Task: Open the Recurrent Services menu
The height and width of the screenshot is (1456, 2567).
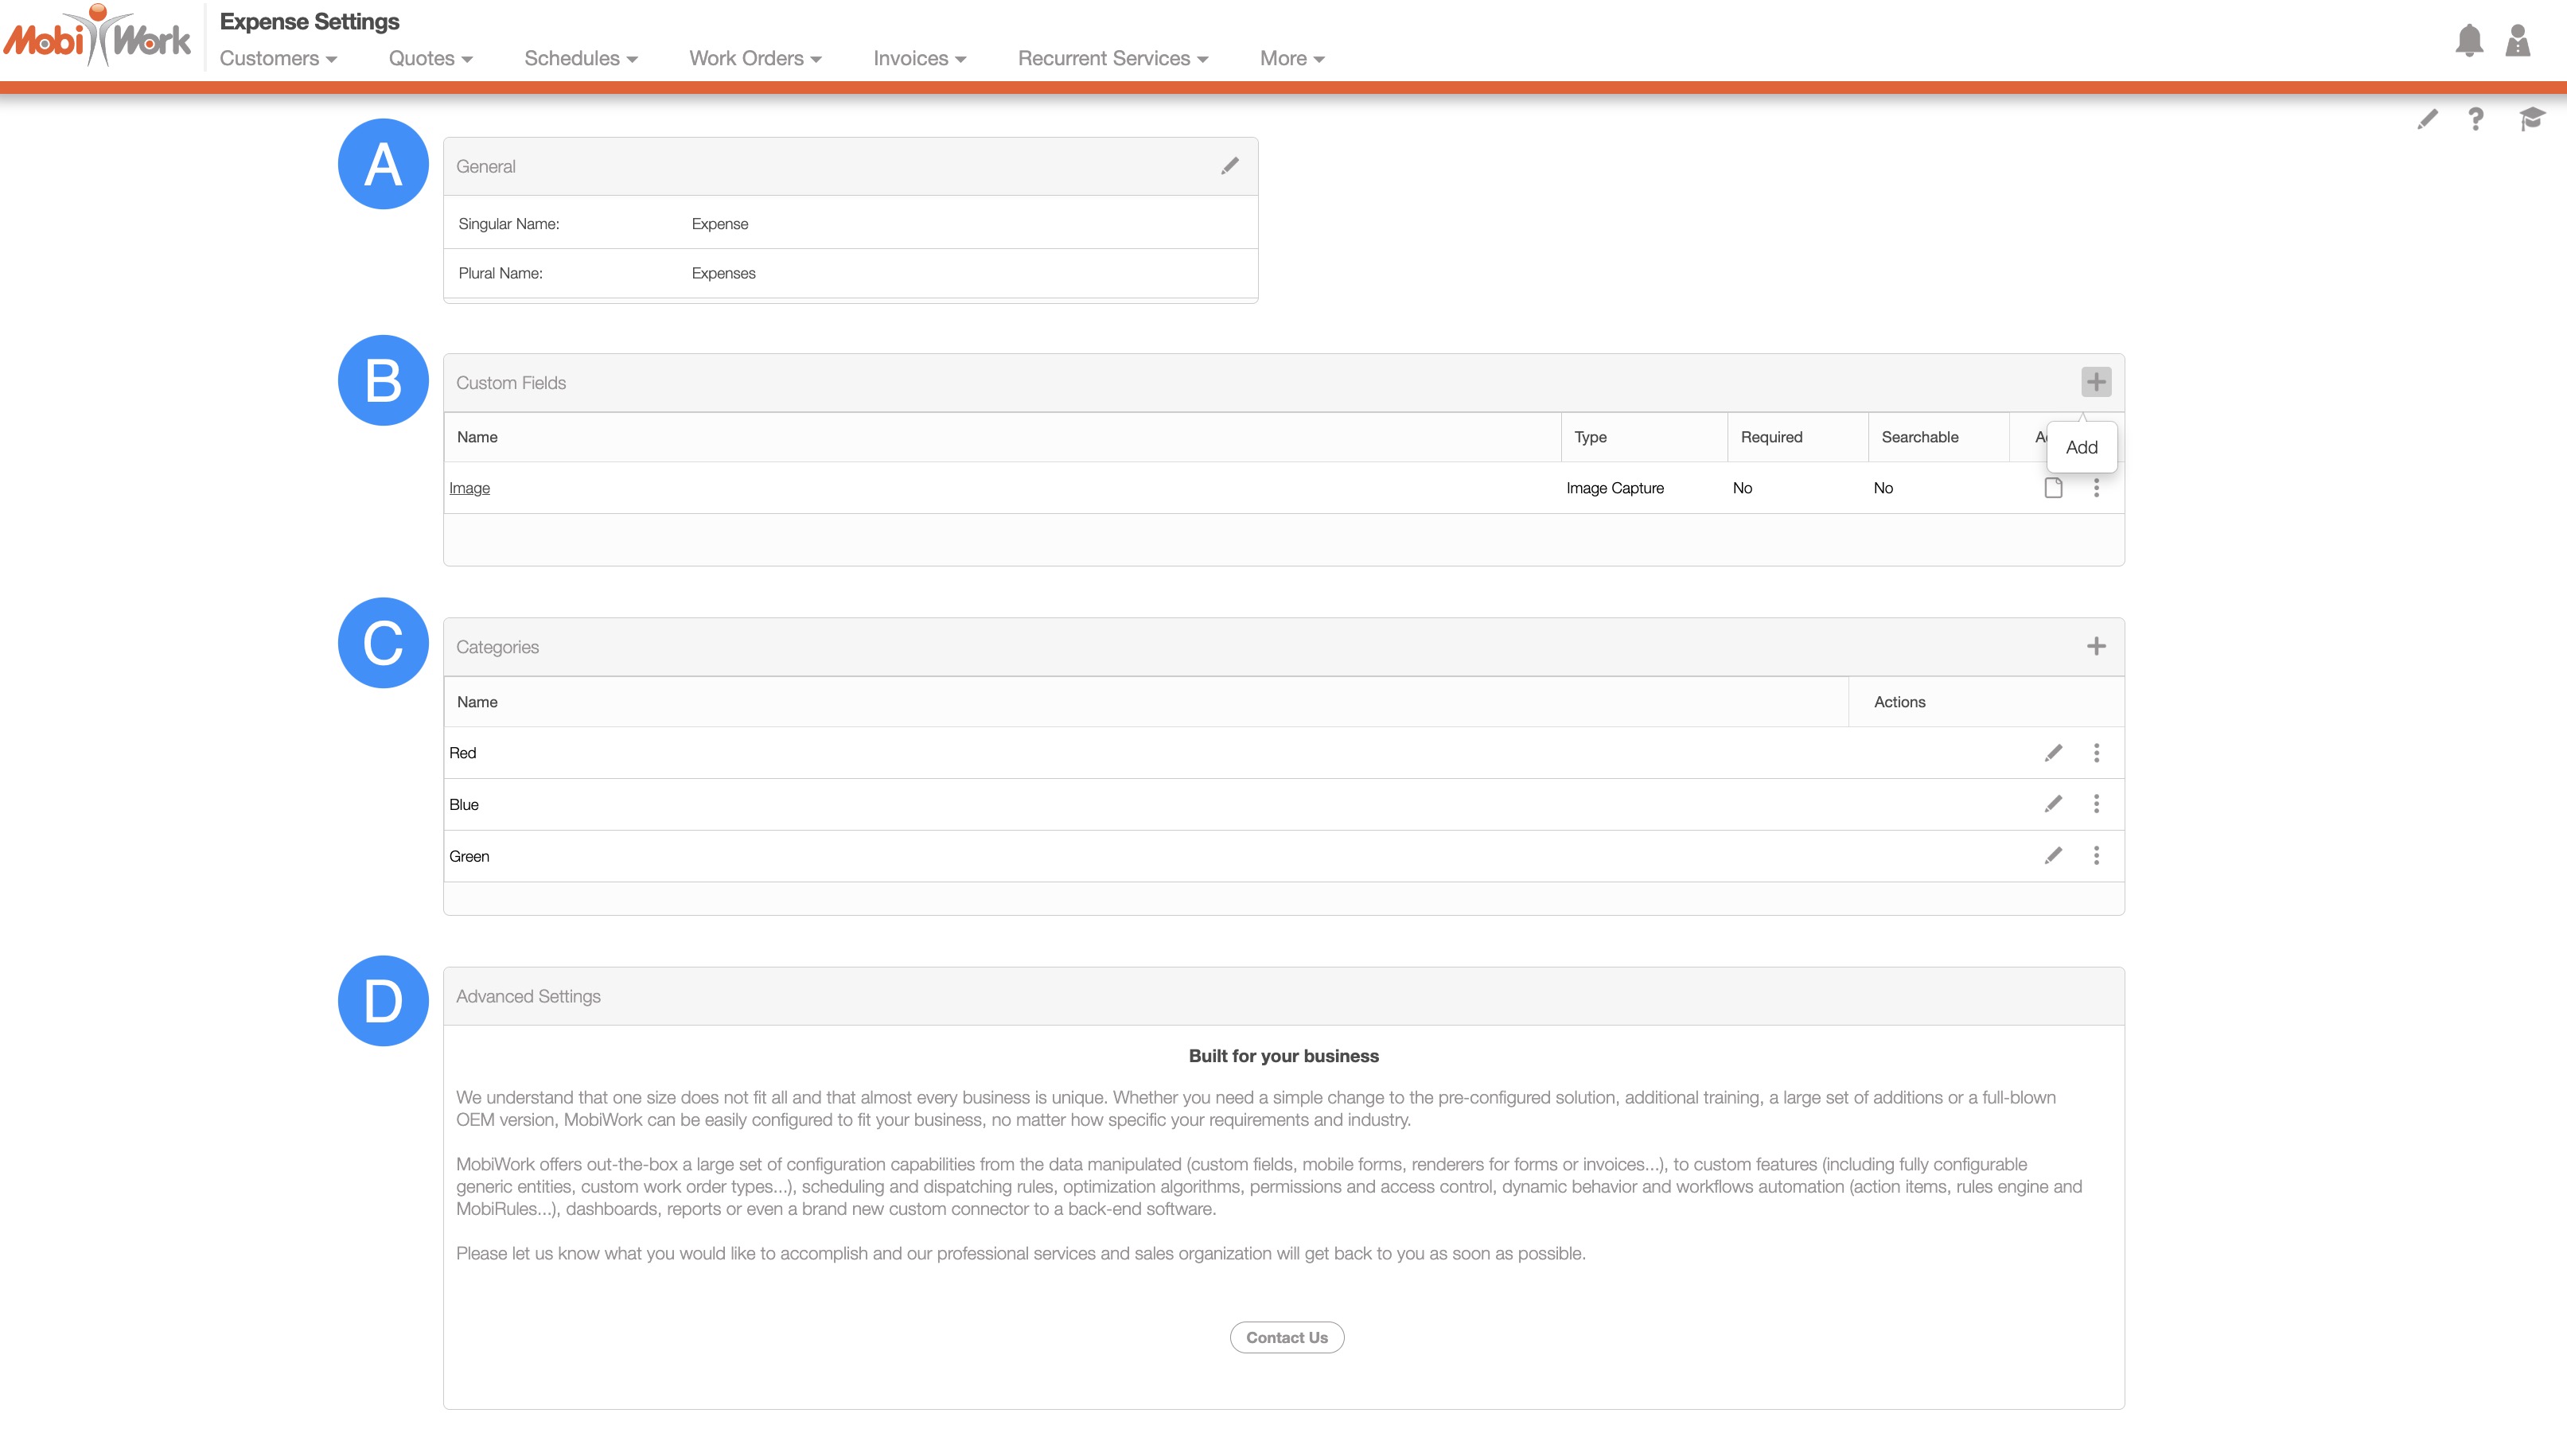Action: coord(1112,58)
